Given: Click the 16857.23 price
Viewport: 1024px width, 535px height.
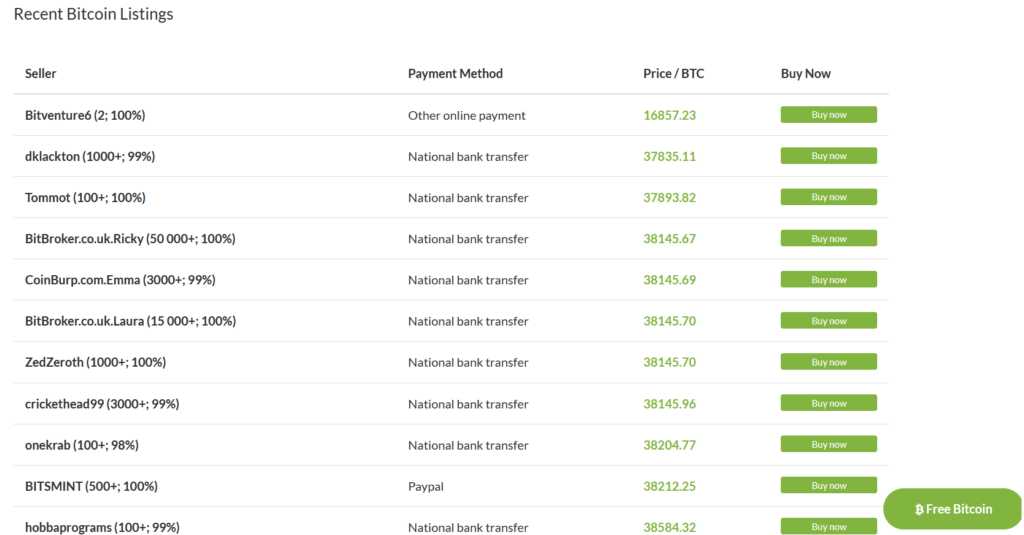Looking at the screenshot, I should tap(669, 115).
